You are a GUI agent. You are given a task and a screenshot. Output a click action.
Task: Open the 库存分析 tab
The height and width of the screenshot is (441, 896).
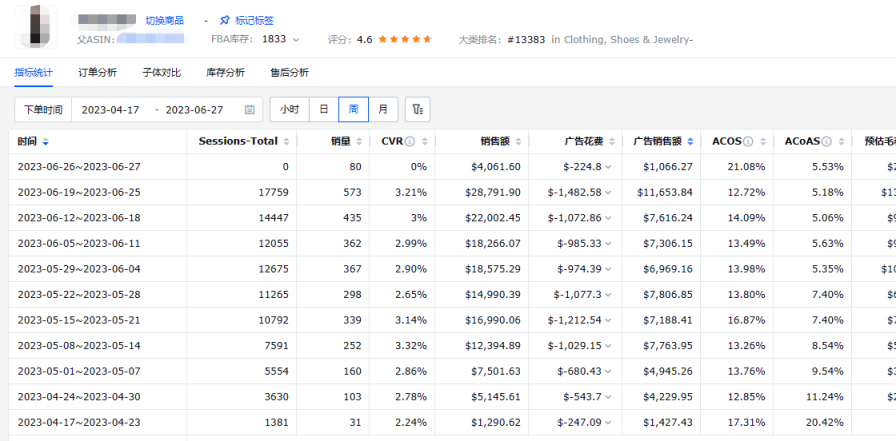click(225, 73)
